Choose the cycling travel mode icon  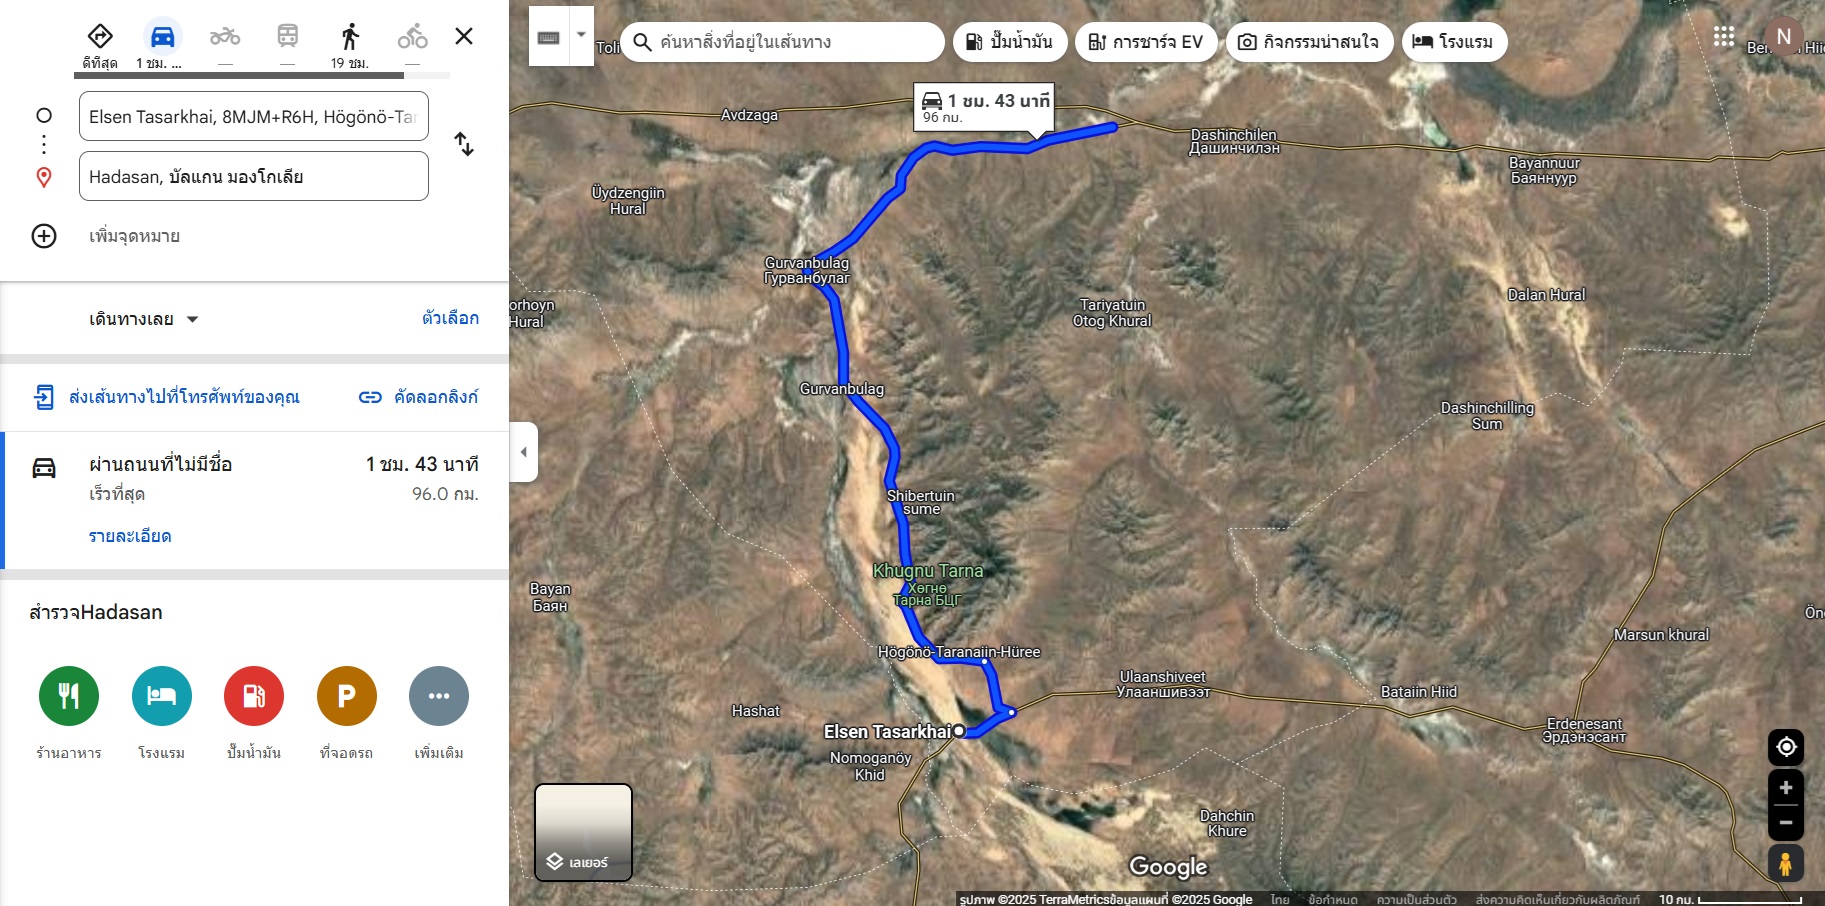pos(412,37)
